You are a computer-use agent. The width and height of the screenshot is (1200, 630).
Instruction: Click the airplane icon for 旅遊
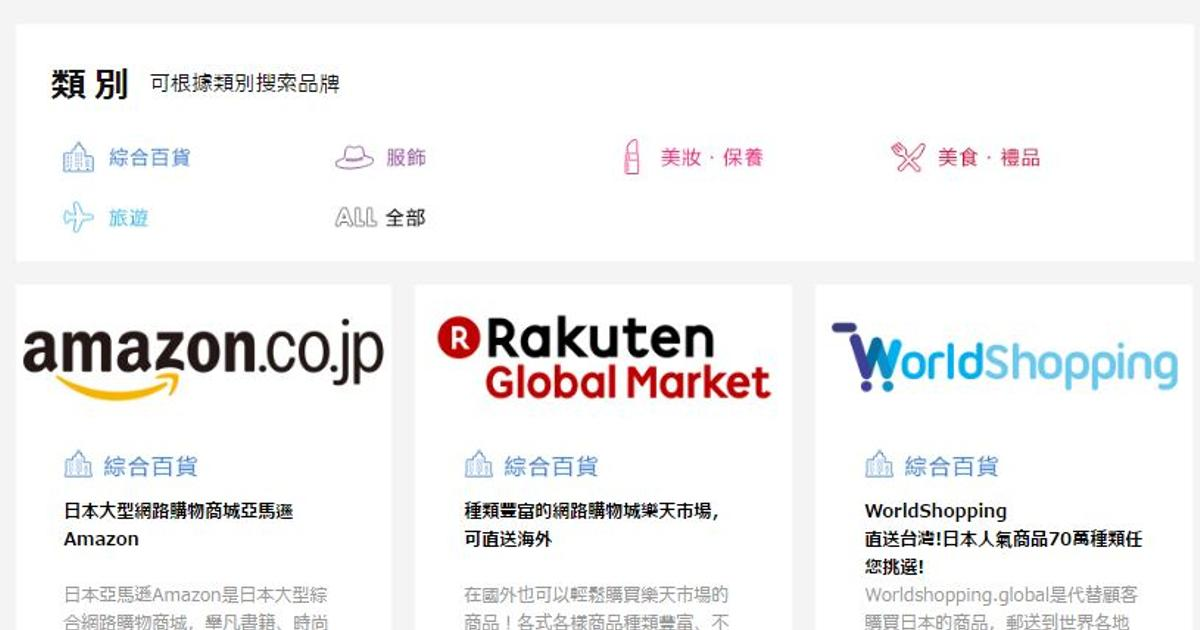pyautogui.click(x=78, y=217)
